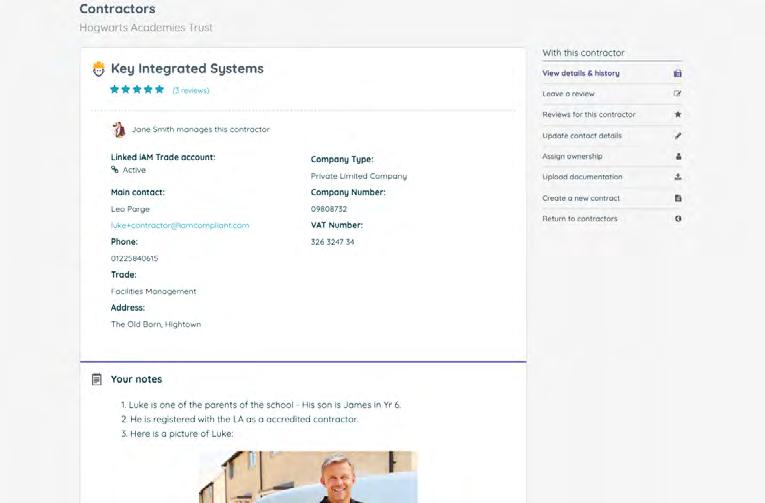Click the contractor email address link
This screenshot has height=503, width=765.
point(180,225)
